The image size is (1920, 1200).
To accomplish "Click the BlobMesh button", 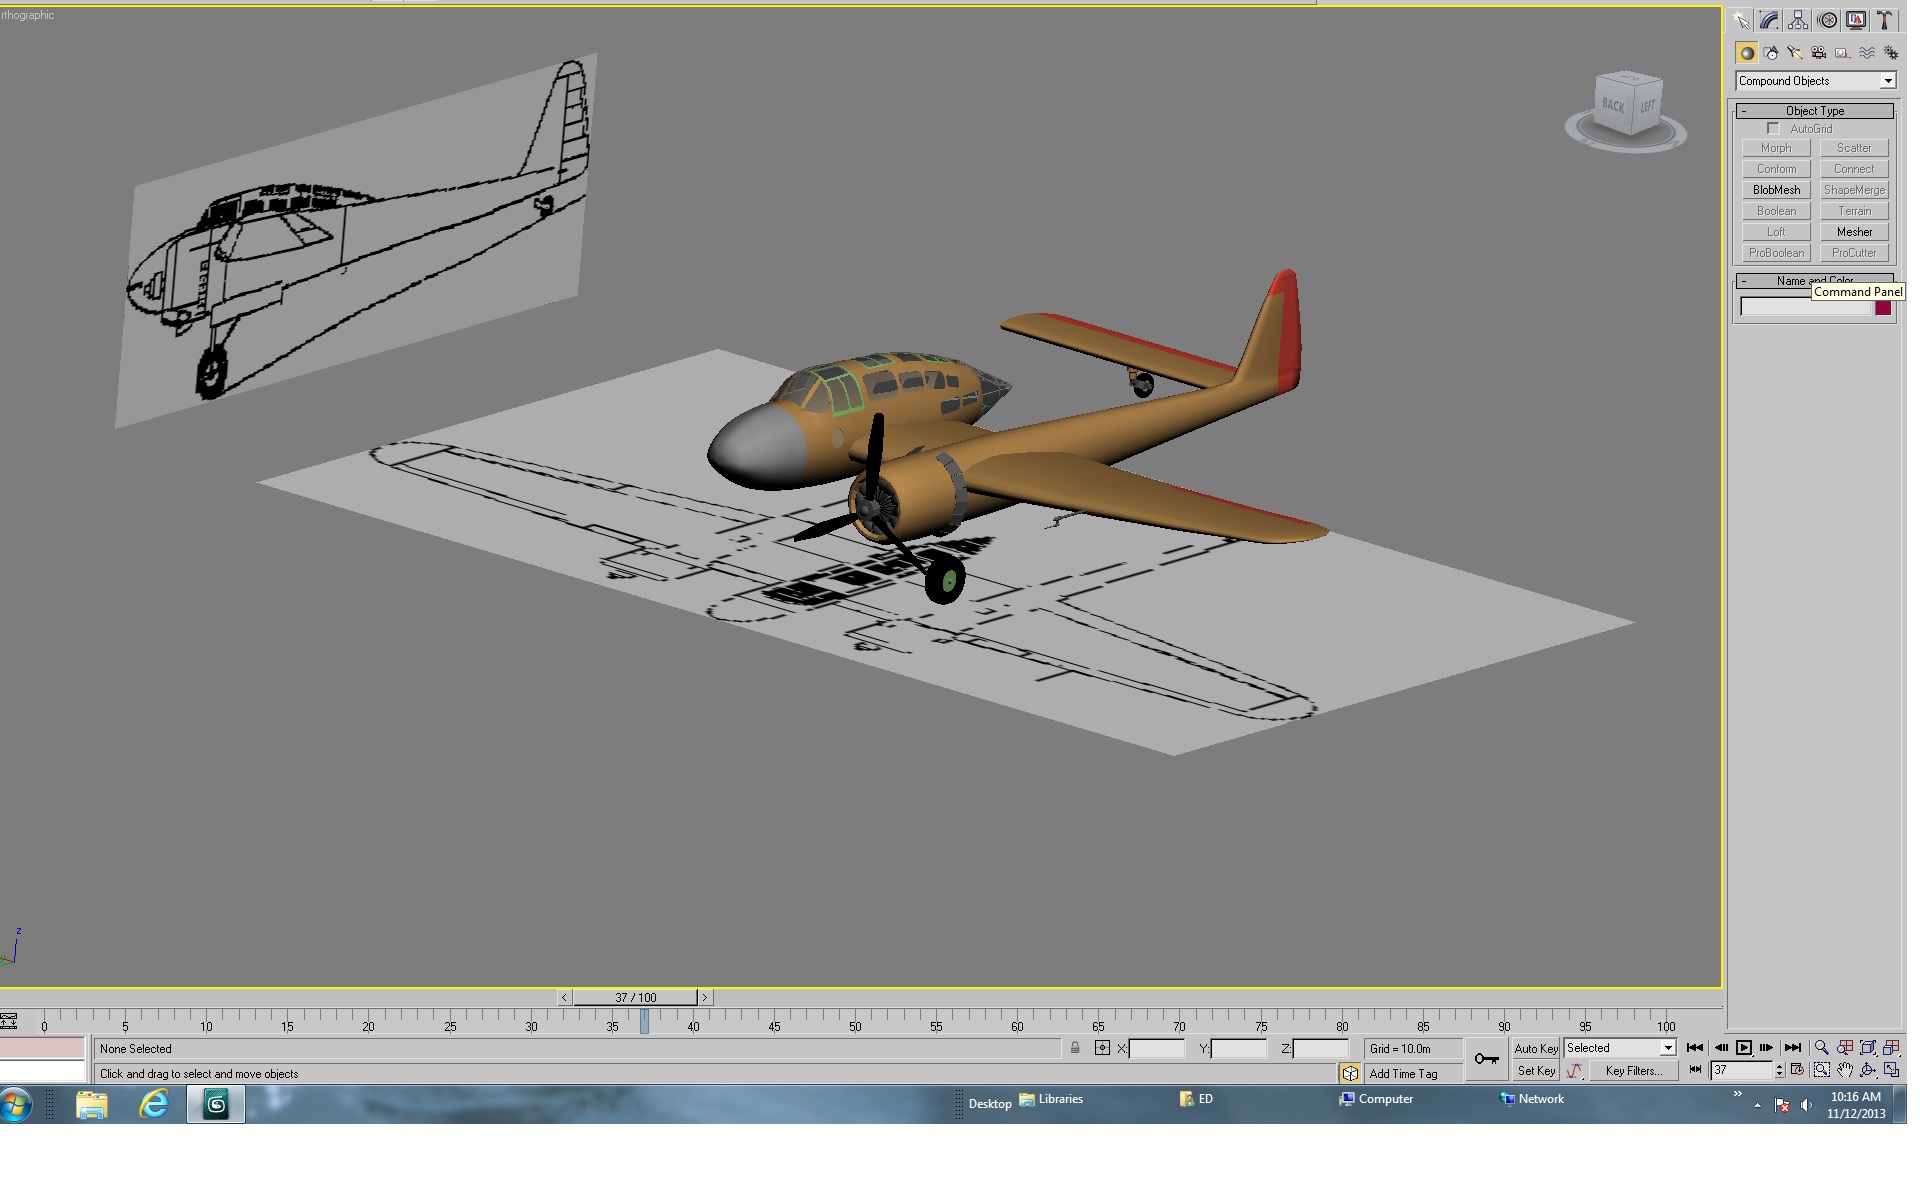I will pos(1776,190).
